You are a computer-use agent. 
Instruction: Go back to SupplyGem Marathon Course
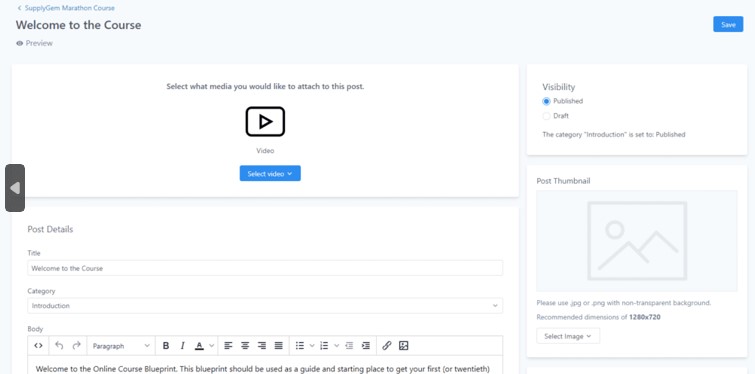tap(66, 8)
